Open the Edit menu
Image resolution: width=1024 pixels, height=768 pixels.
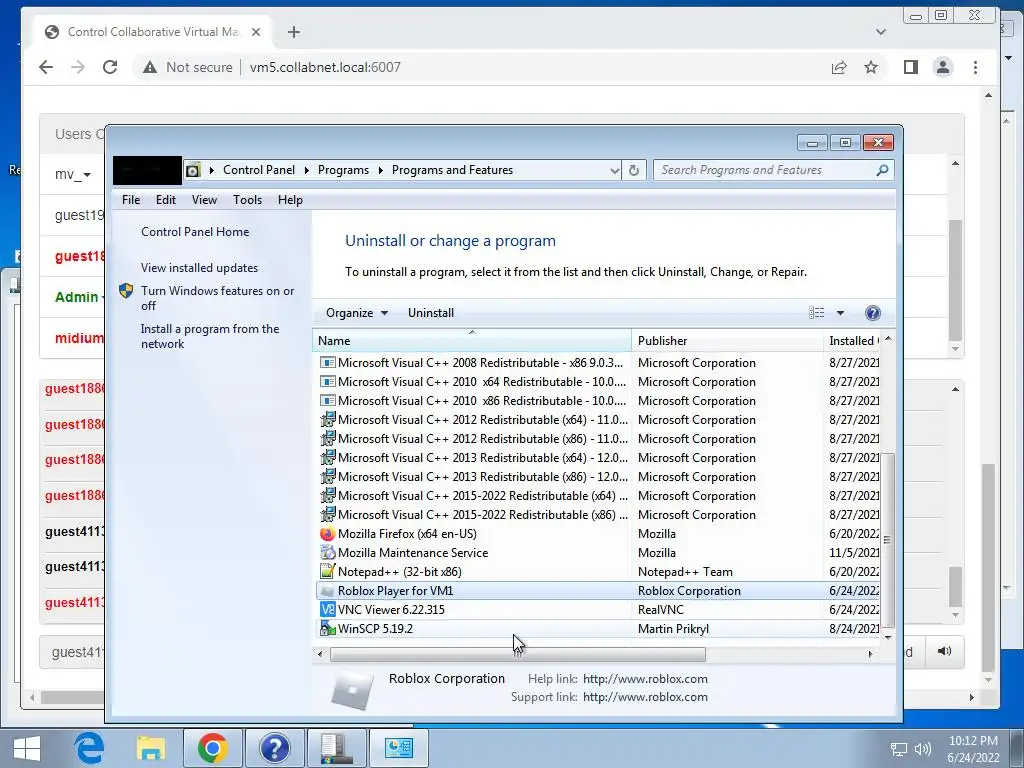tap(166, 200)
